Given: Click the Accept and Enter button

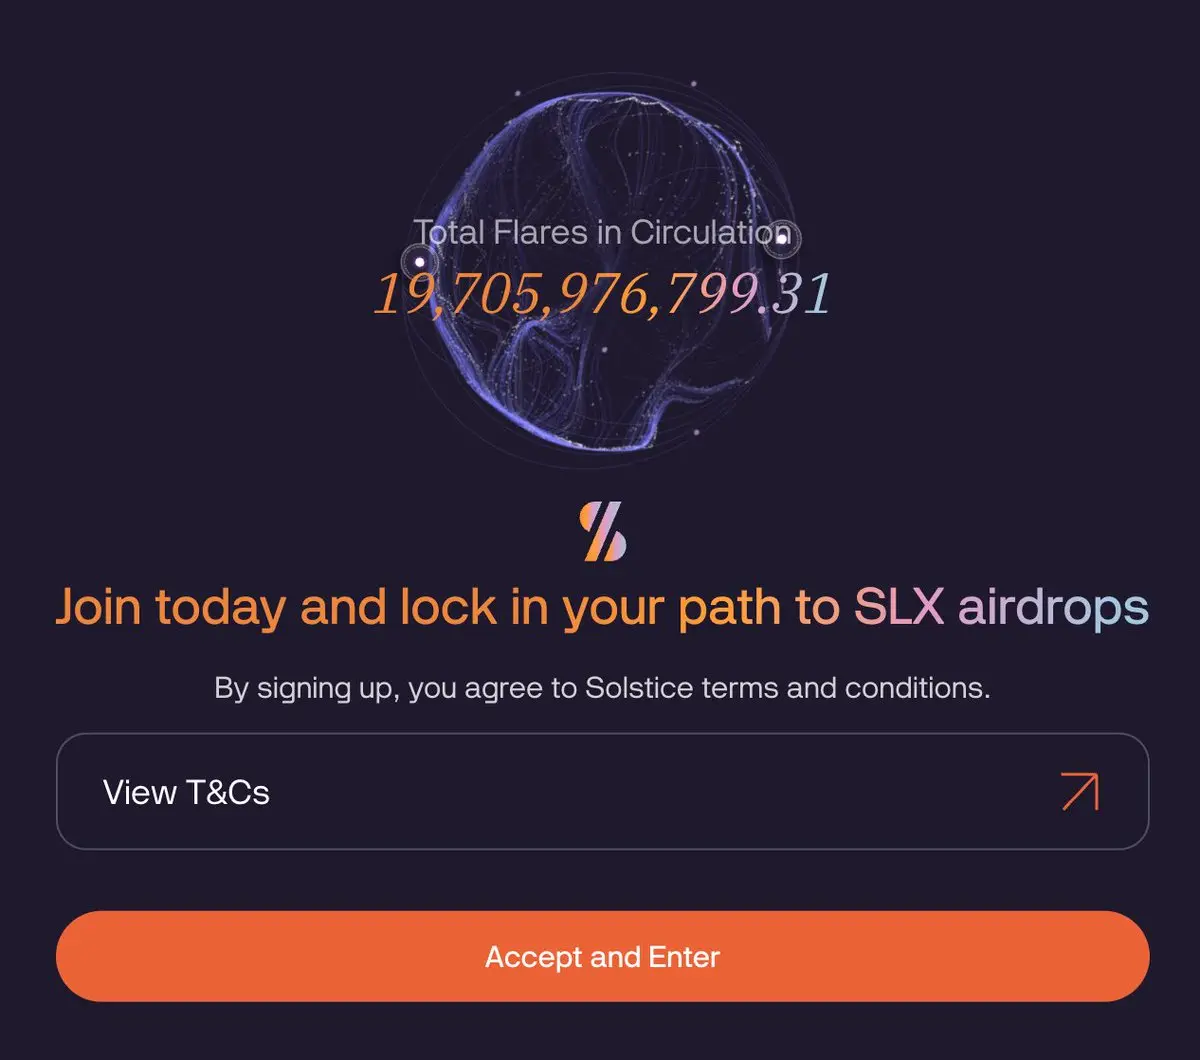Looking at the screenshot, I should (603, 956).
